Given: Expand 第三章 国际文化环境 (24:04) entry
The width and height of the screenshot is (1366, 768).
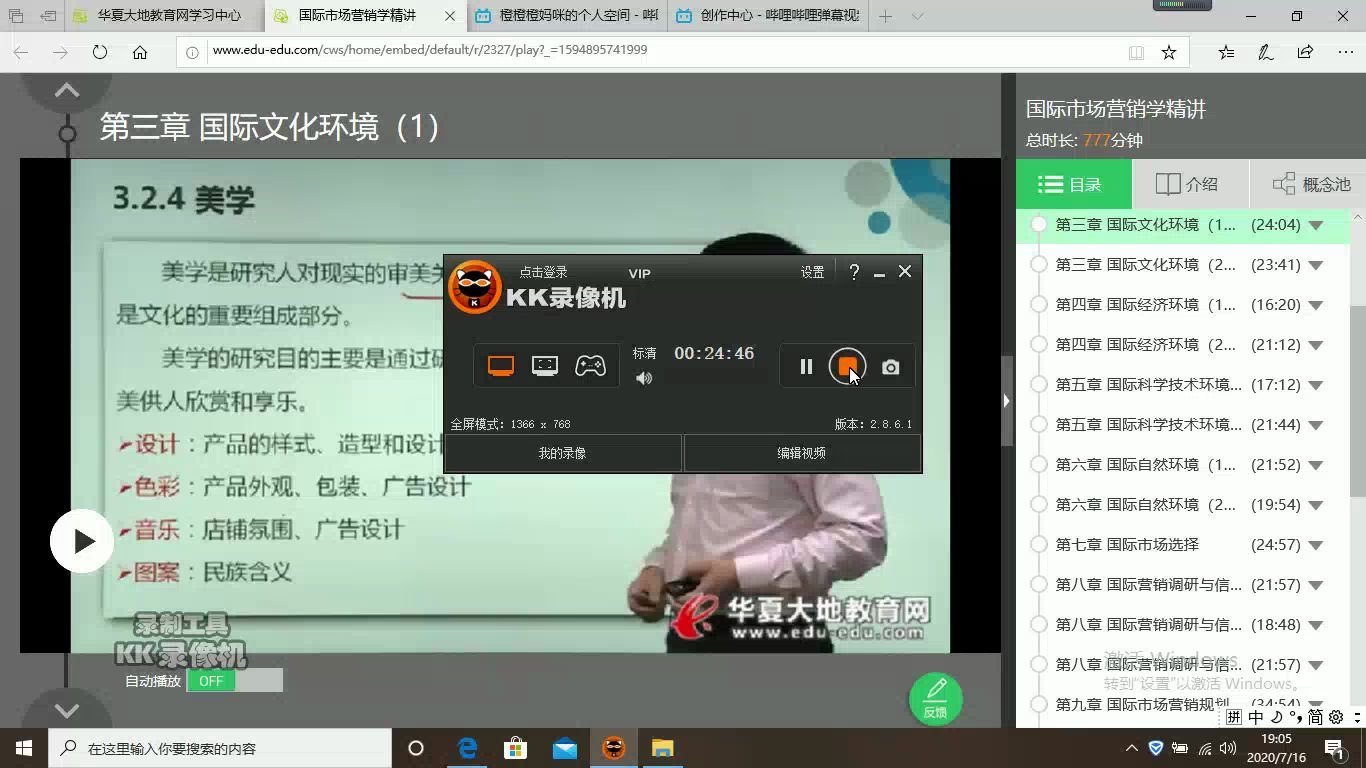Looking at the screenshot, I should pos(1316,225).
